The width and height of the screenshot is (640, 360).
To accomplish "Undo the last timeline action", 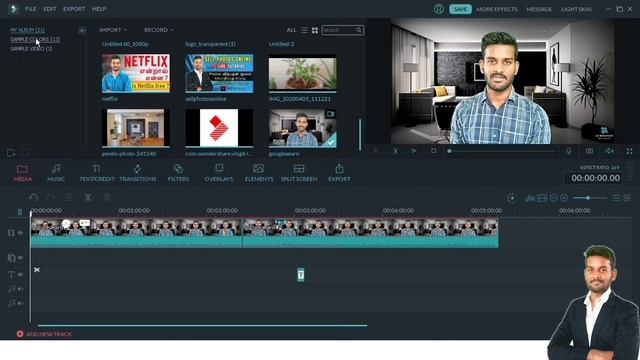I will [x=33, y=198].
